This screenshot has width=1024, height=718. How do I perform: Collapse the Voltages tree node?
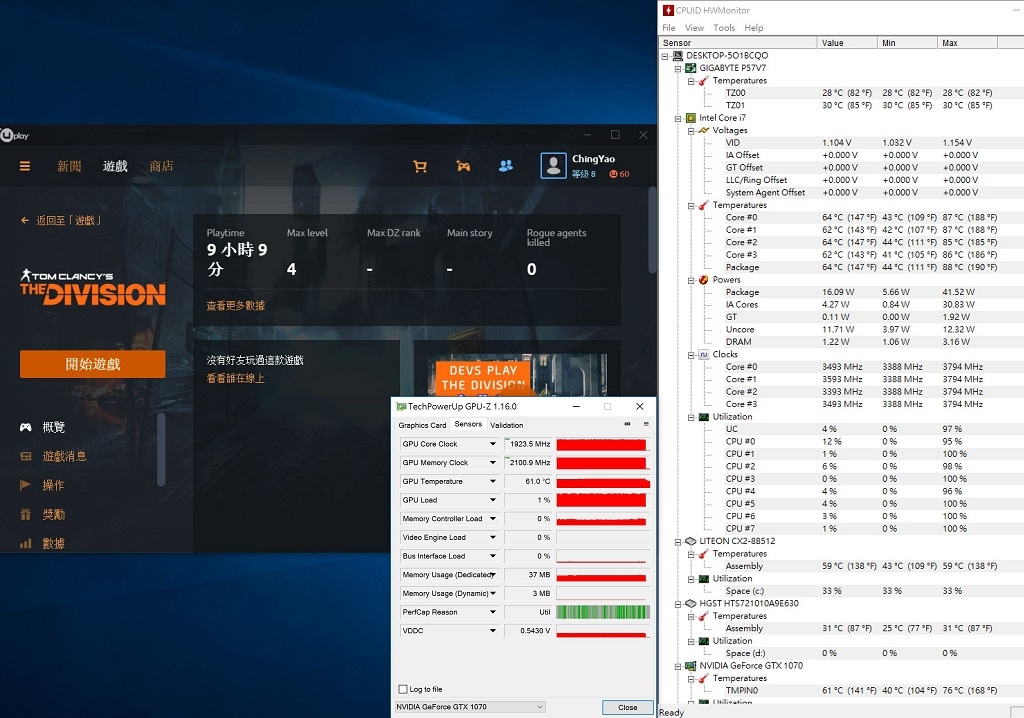click(x=691, y=131)
